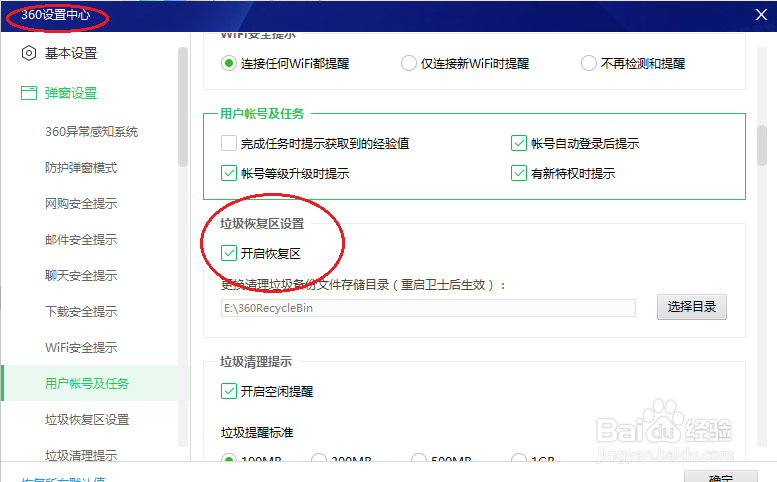Click the main panel scrollbar thumb
This screenshot has width=777, height=482.
point(762,145)
